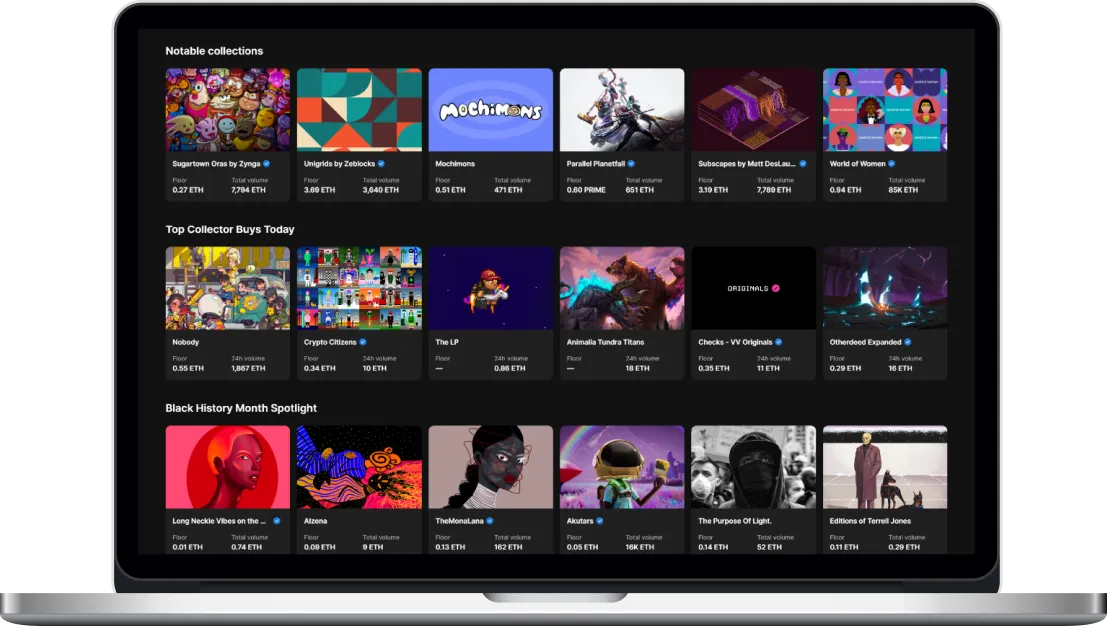1107x626 pixels.
Task: Open The Purpose Of Light black-and-white photo
Action: [x=753, y=467]
